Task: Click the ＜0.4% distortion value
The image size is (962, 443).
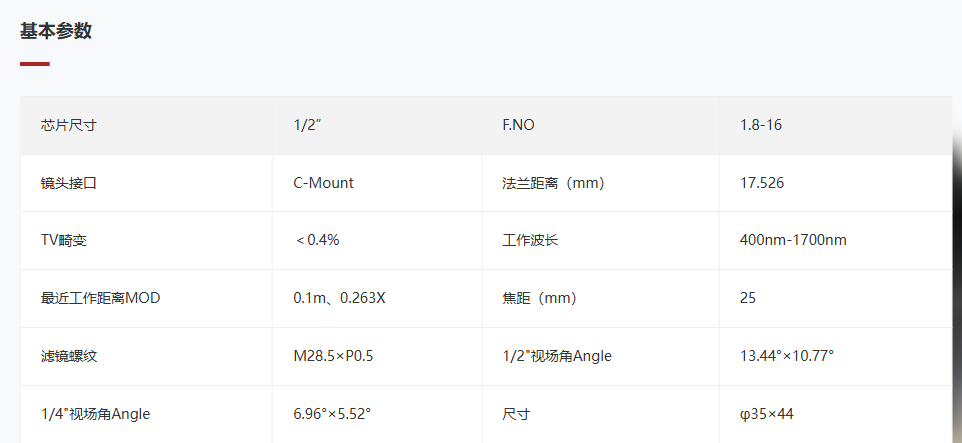Action: tap(317, 240)
